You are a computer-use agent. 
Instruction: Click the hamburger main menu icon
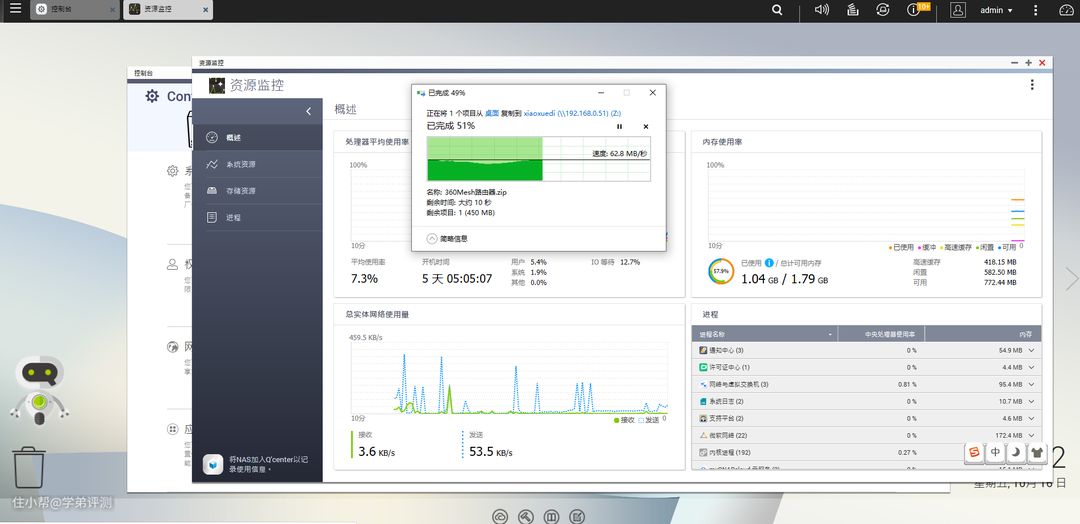pos(11,10)
